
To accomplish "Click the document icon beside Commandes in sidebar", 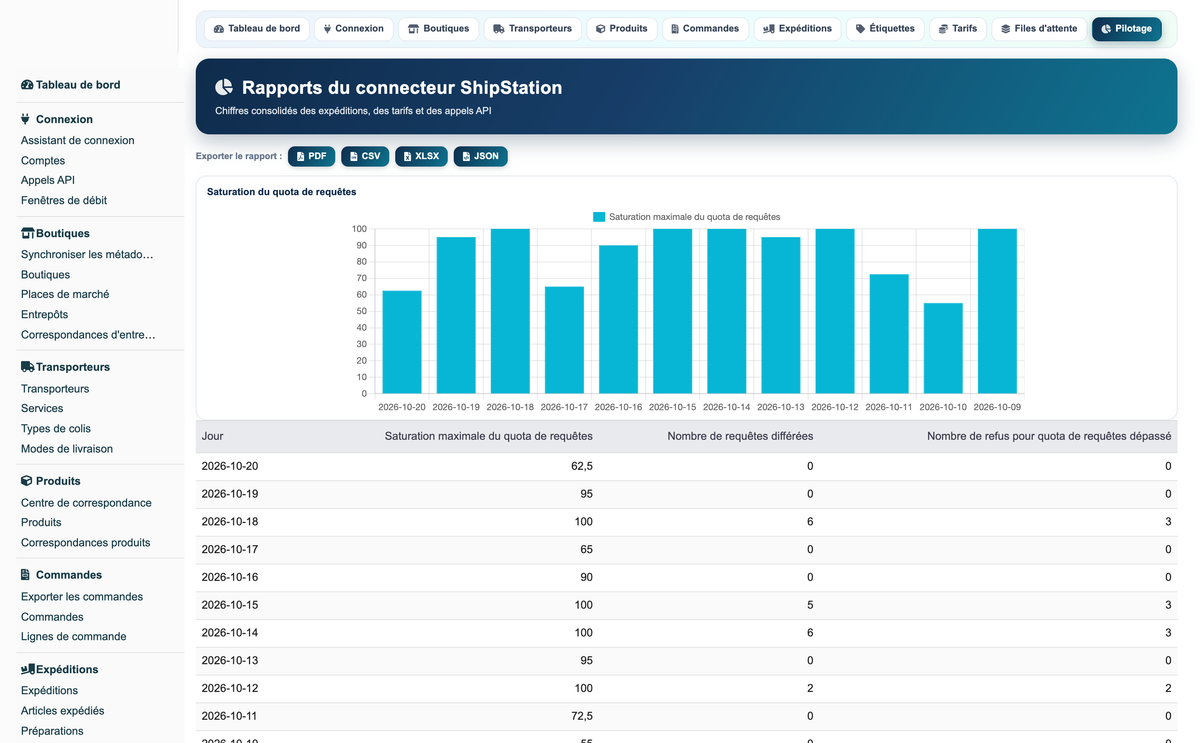I will click(26, 575).
